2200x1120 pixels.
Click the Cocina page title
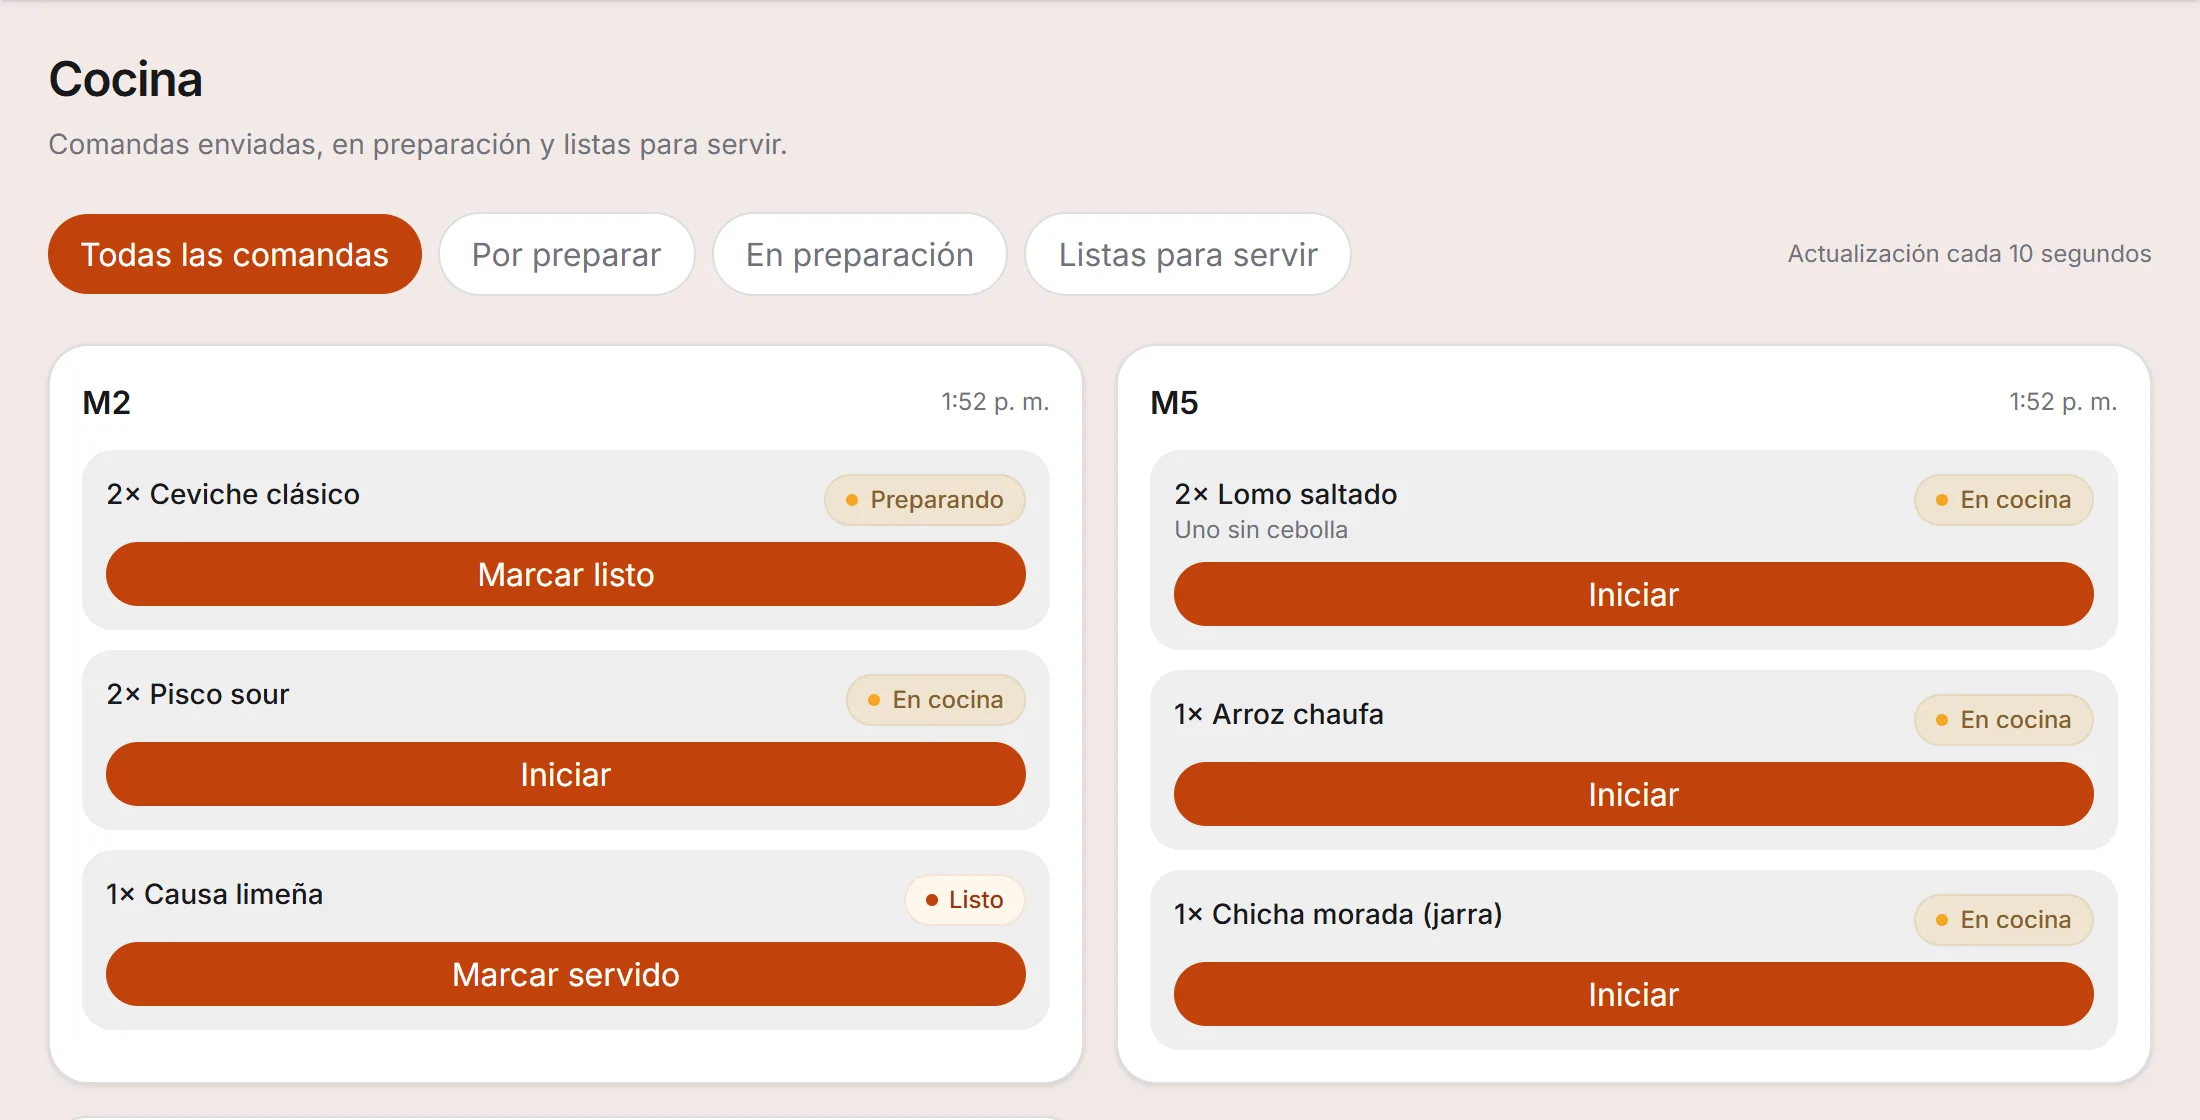(x=126, y=79)
